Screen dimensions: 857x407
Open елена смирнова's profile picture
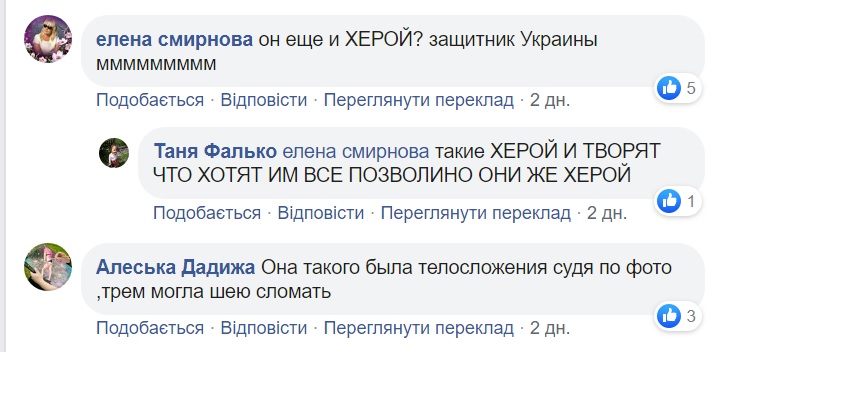[47, 39]
